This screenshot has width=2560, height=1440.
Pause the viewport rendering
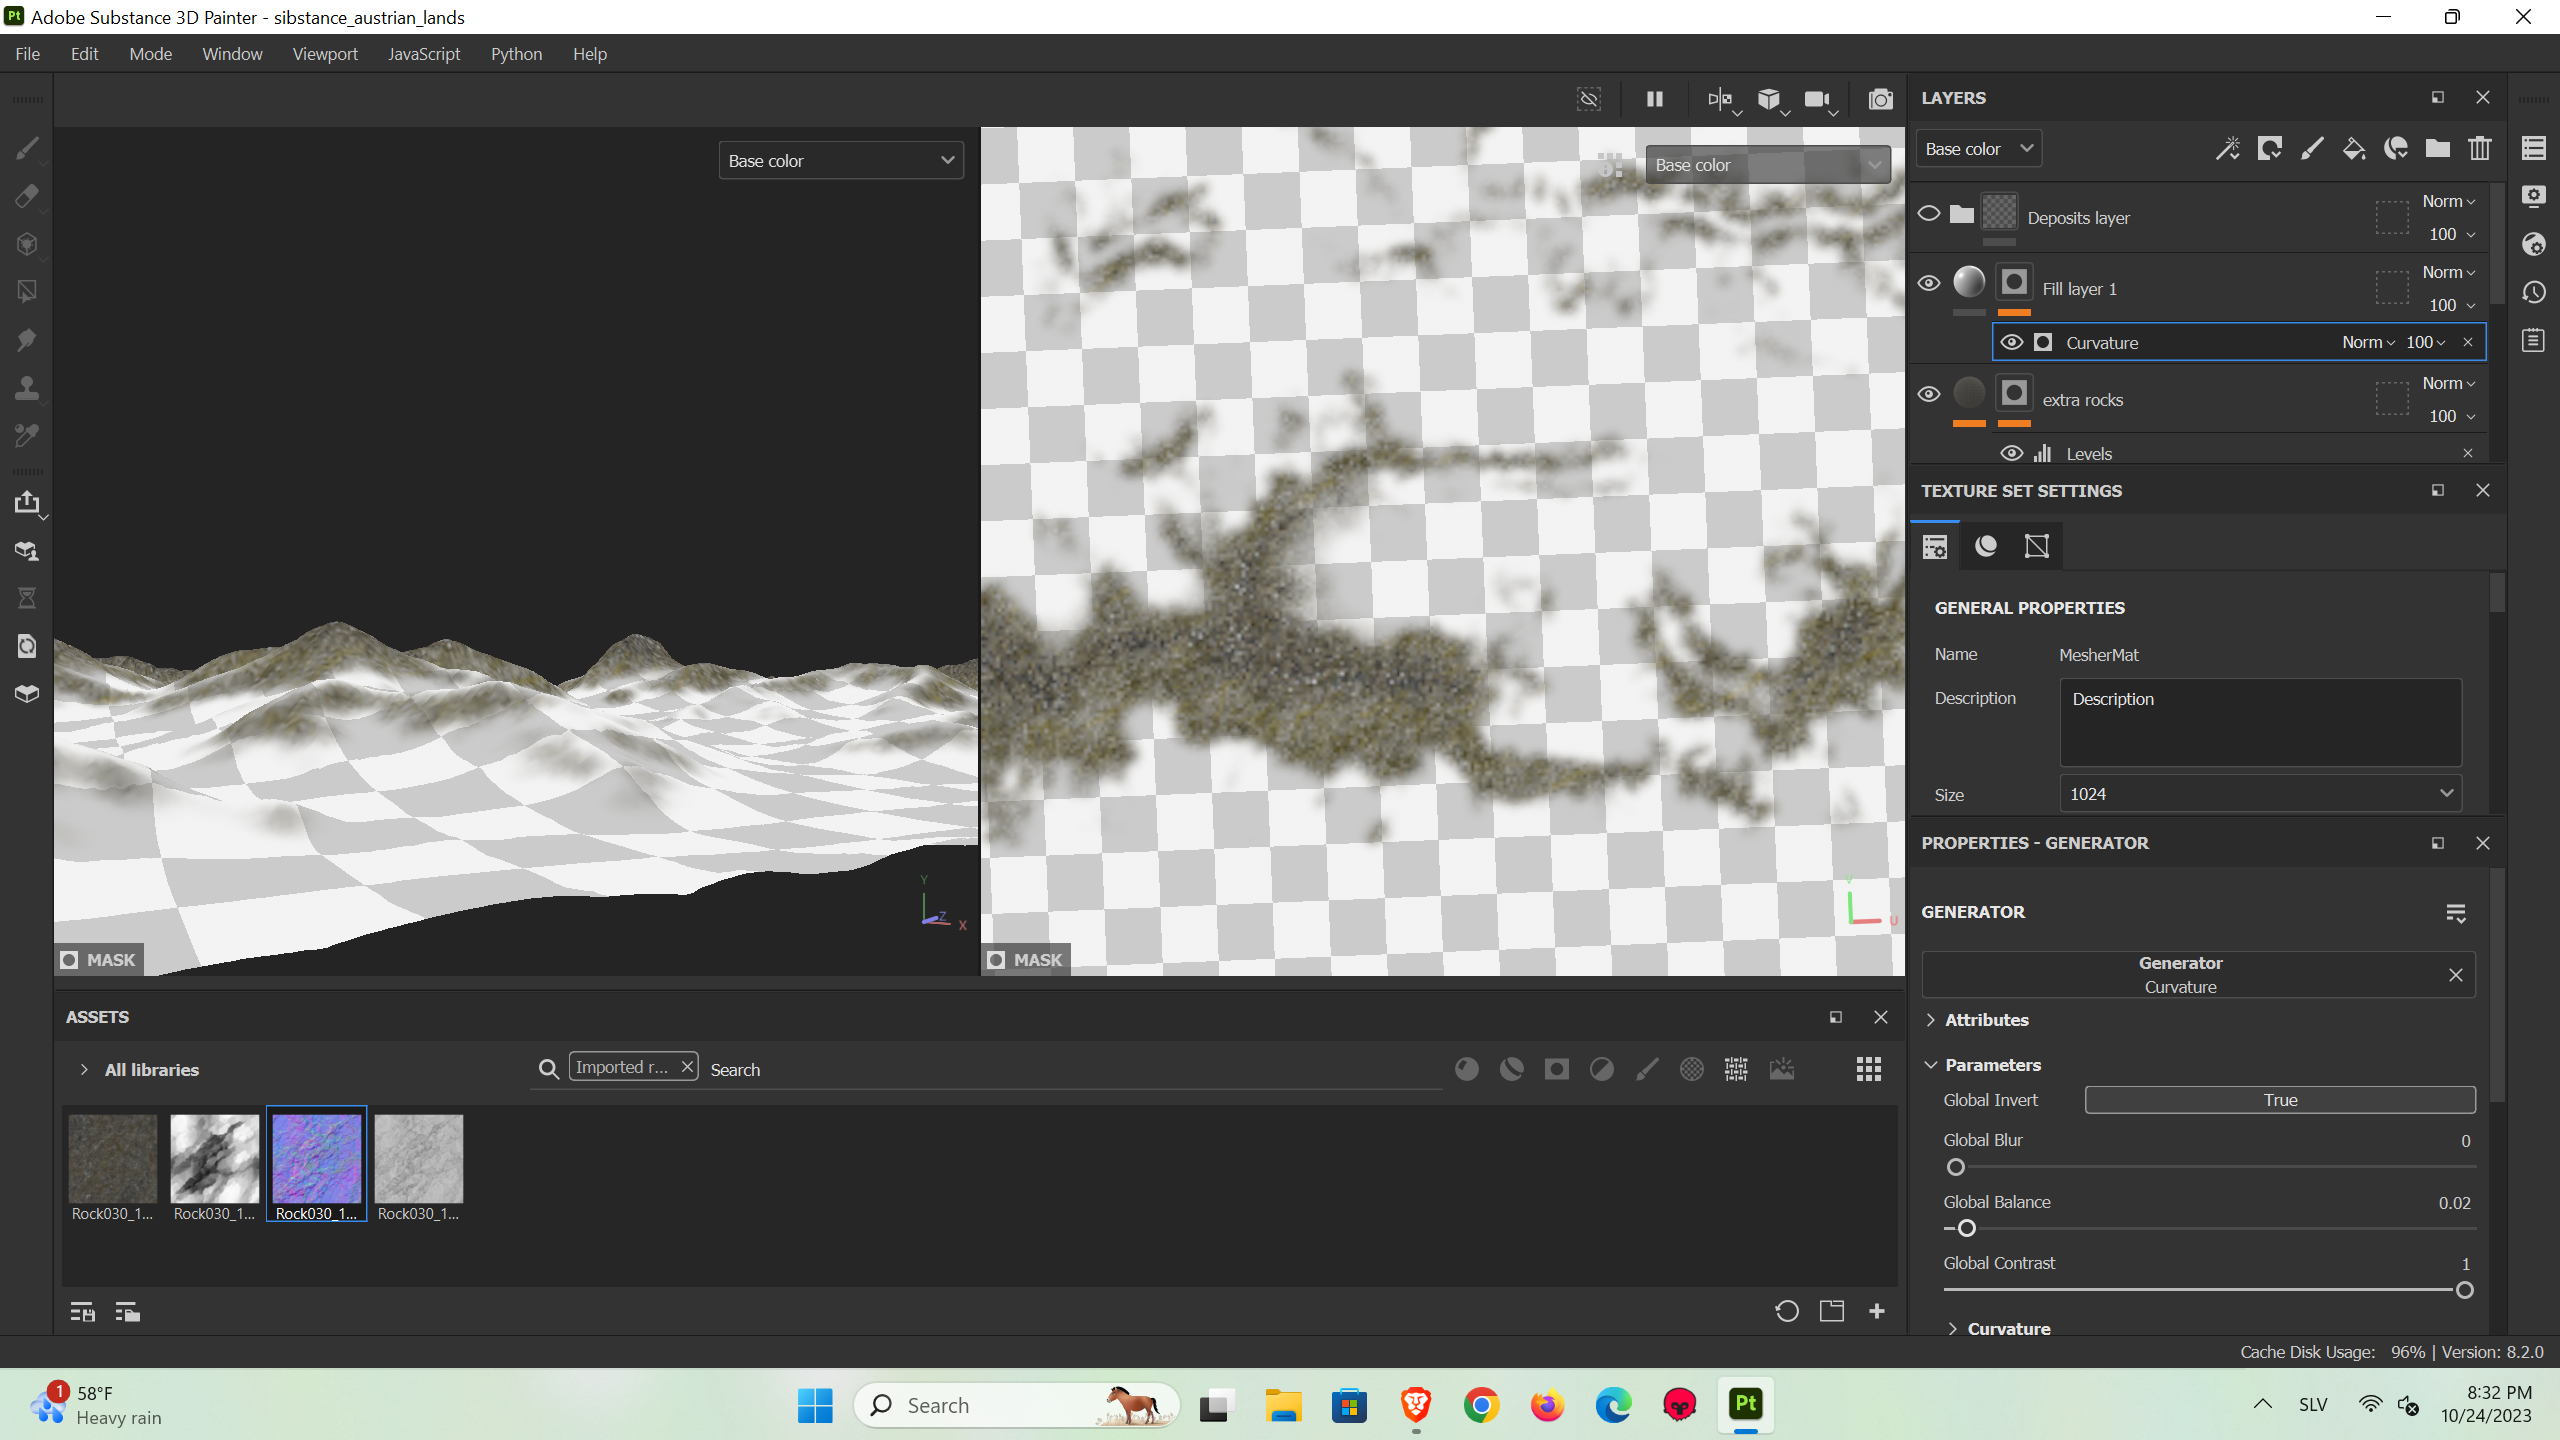click(1655, 99)
